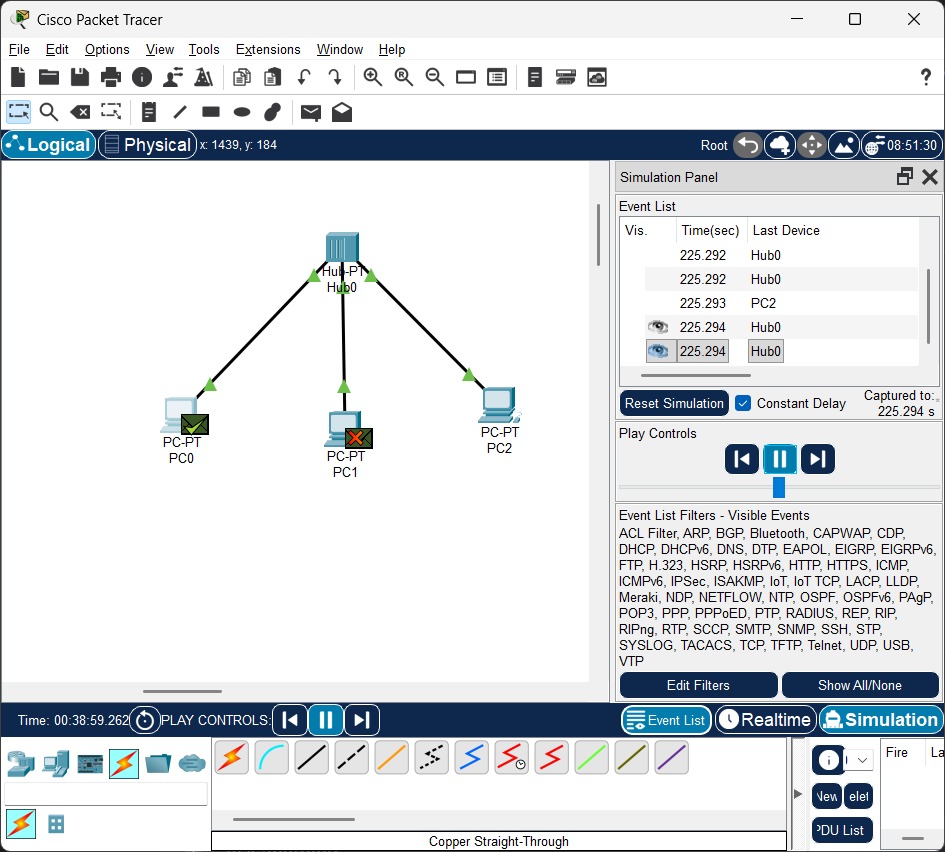The height and width of the screenshot is (852, 945).
Task: Expand the PDU list panel arrow
Action: [797, 794]
